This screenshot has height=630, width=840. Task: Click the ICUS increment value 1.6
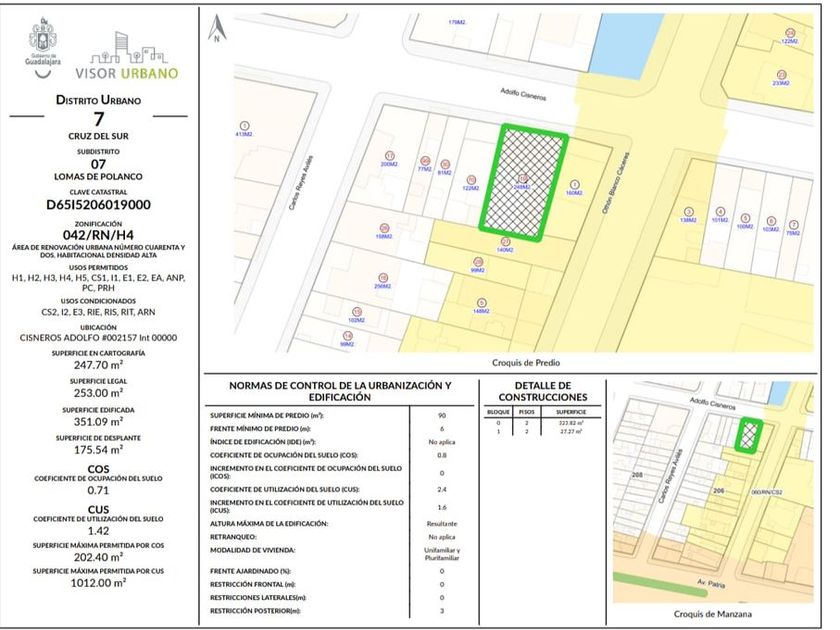click(x=442, y=507)
